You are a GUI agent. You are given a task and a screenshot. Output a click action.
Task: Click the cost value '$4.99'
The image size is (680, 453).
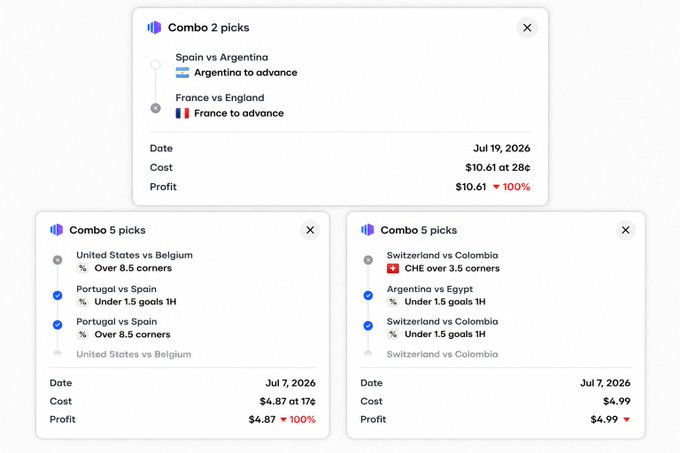click(x=617, y=401)
